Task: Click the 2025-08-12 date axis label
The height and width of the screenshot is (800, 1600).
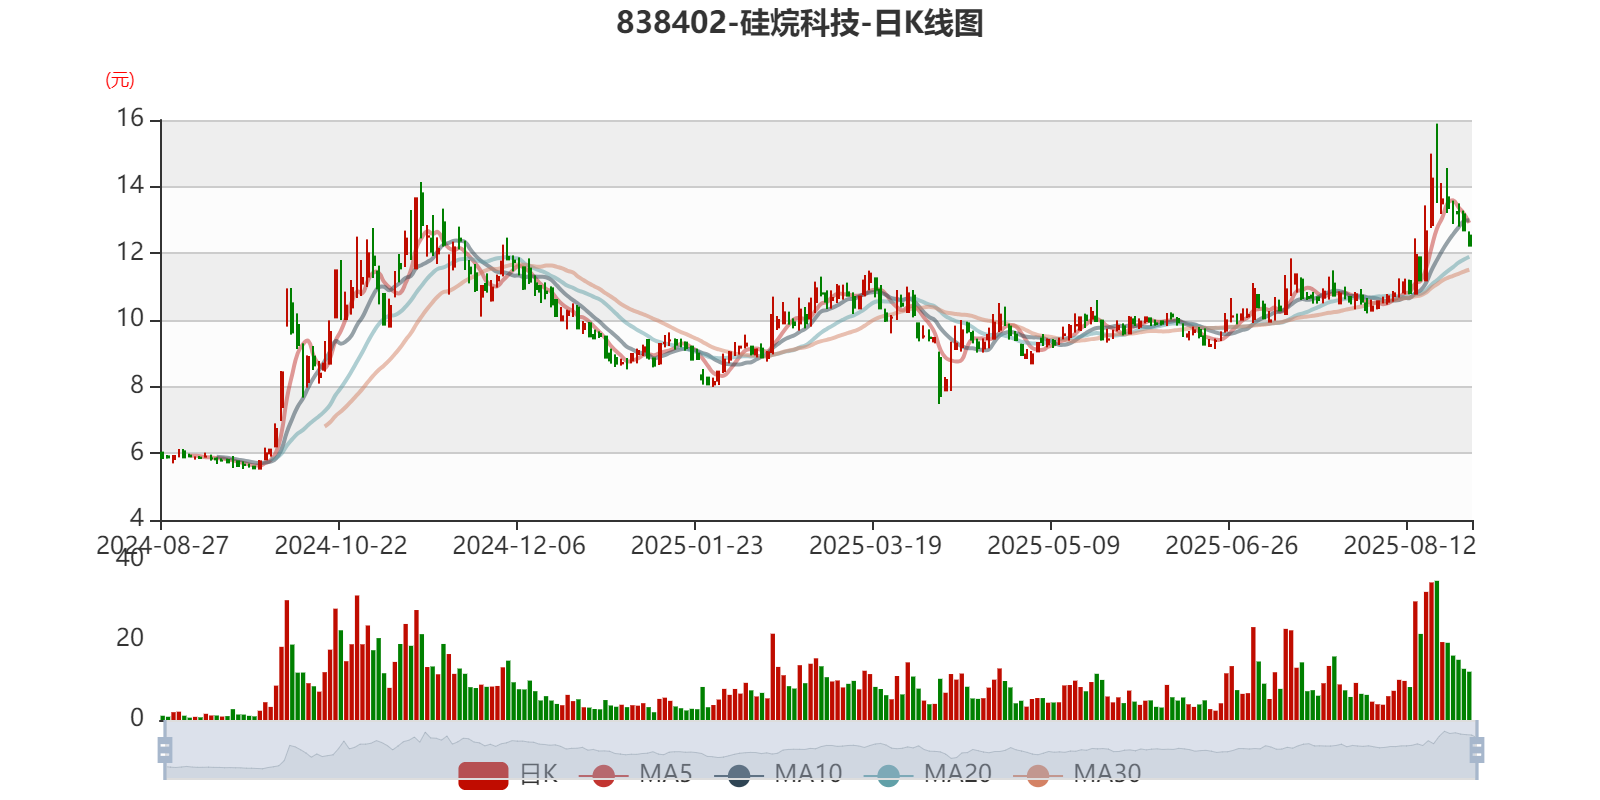Action: click(1409, 546)
